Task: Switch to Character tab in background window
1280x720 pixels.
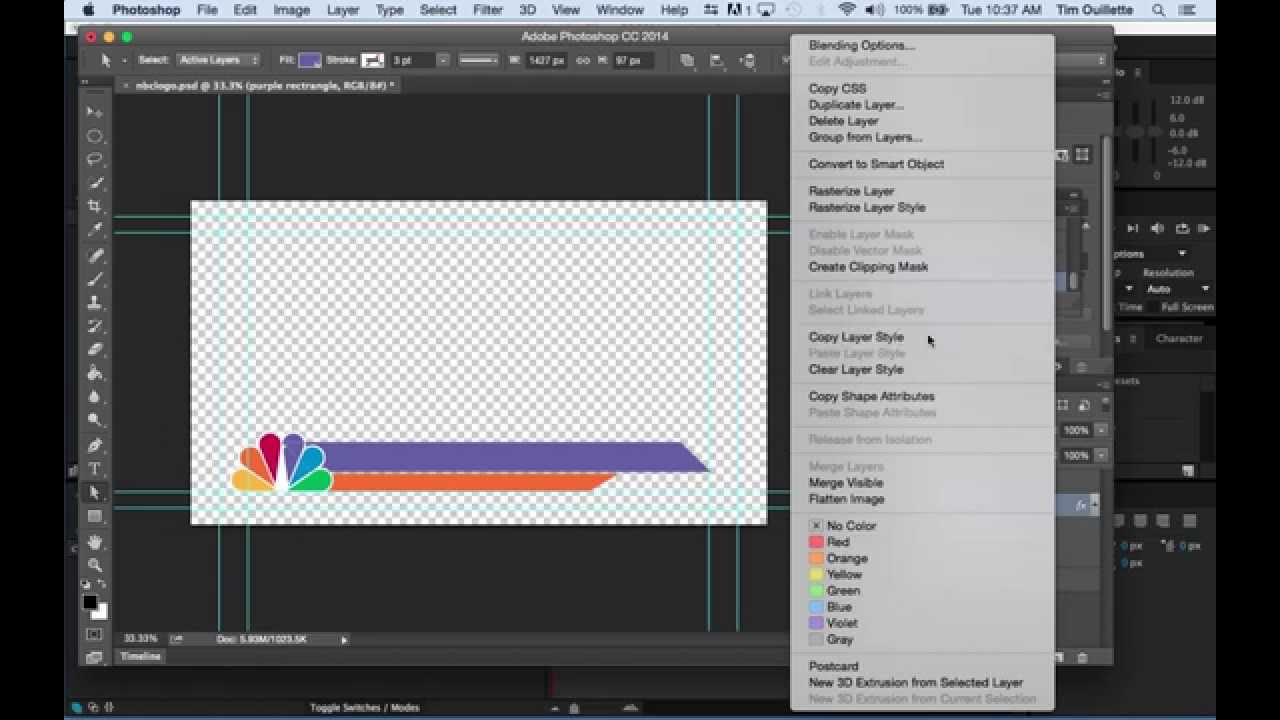Action: [x=1179, y=338]
